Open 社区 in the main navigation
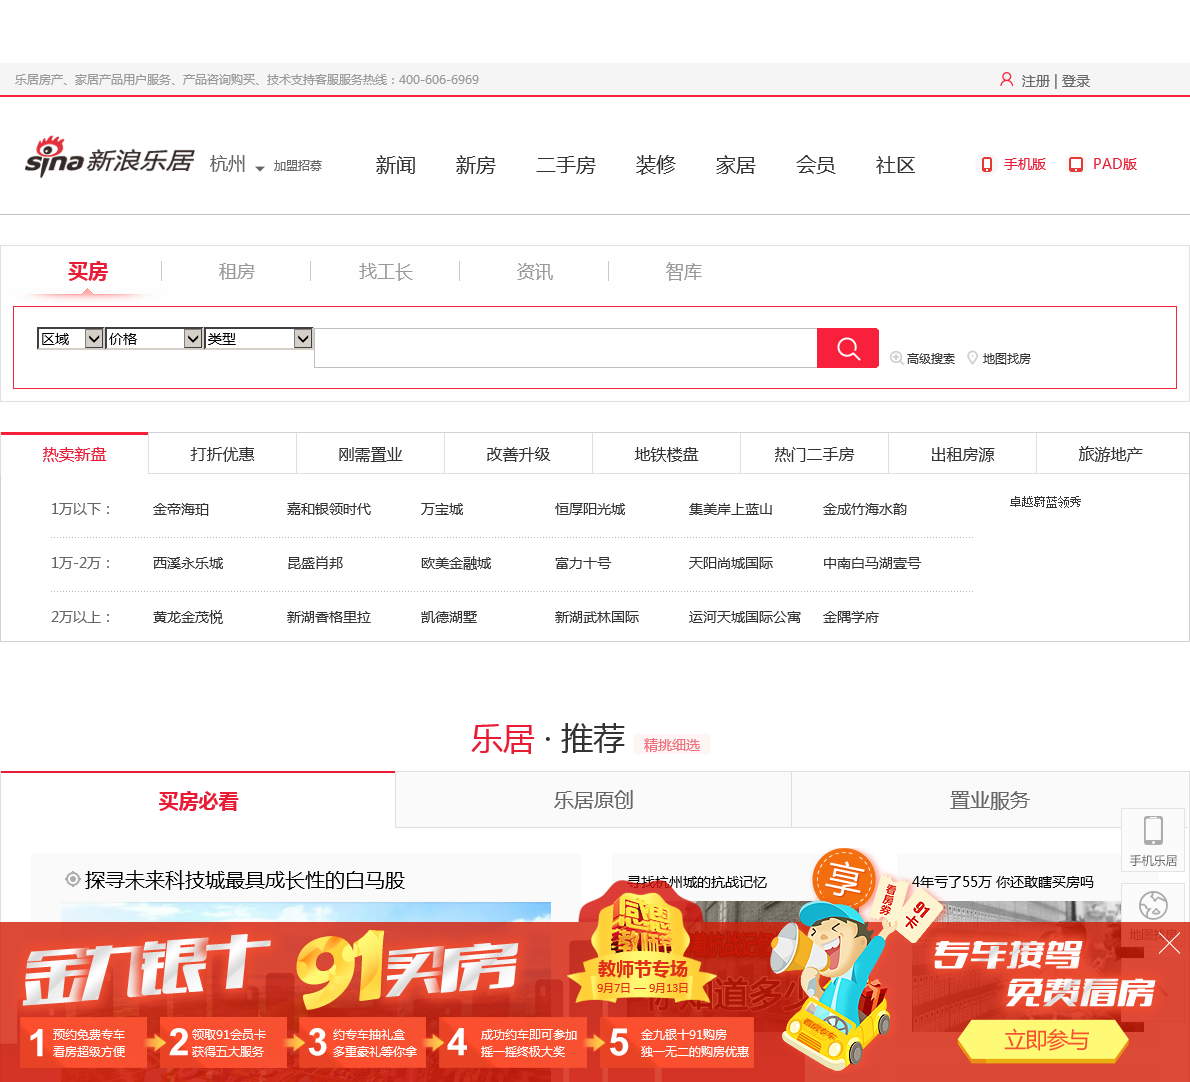Image resolution: width=1190 pixels, height=1082 pixels. 896,165
